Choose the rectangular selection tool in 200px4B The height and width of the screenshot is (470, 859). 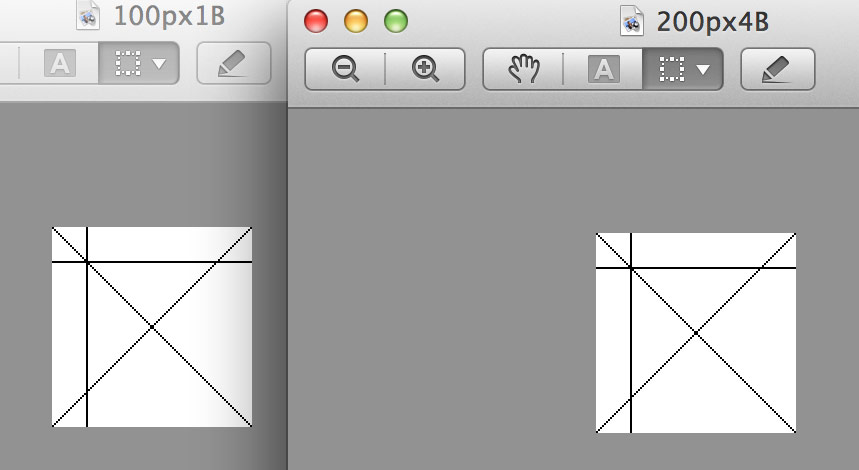pyautogui.click(x=671, y=70)
